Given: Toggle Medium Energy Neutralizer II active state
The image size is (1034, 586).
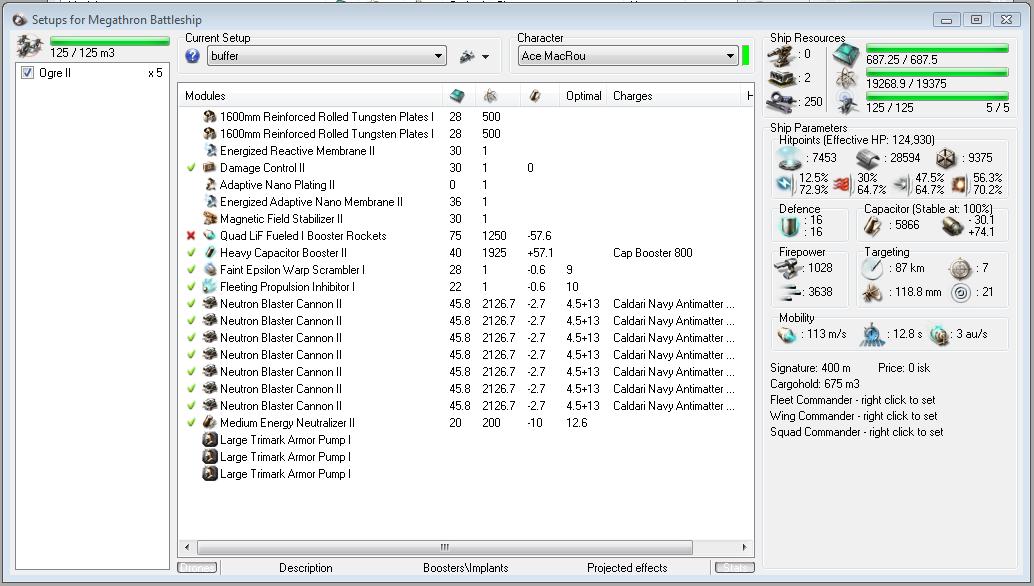Looking at the screenshot, I should click(191, 423).
